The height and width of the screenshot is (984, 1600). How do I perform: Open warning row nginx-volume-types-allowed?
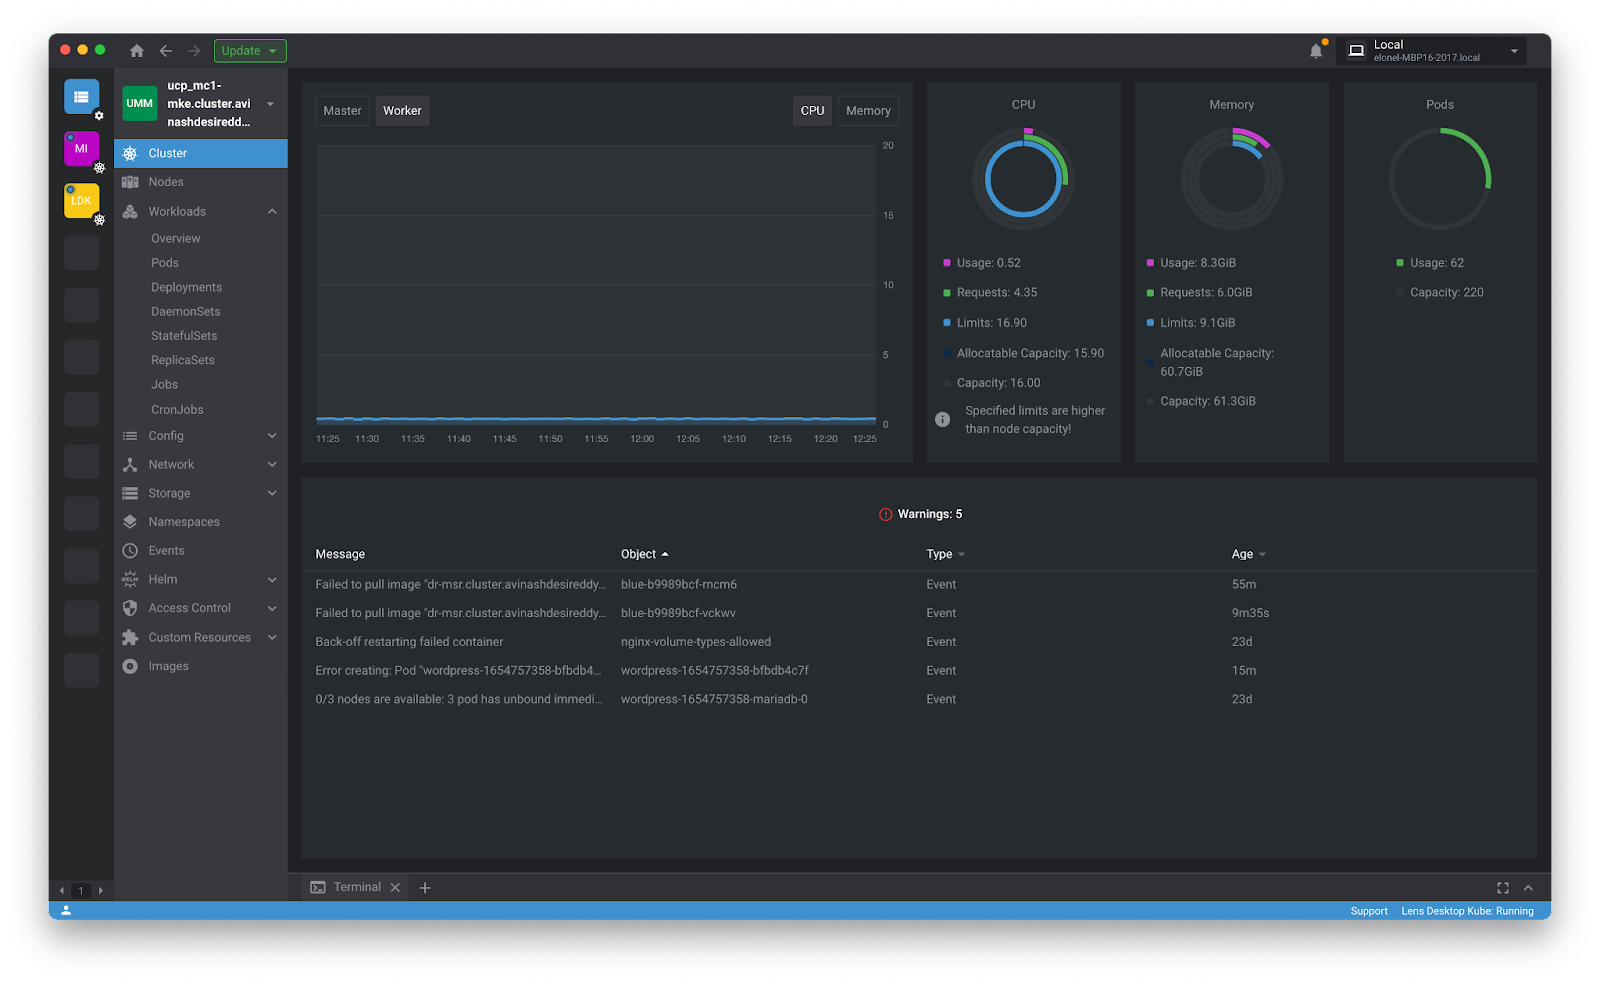coord(919,642)
